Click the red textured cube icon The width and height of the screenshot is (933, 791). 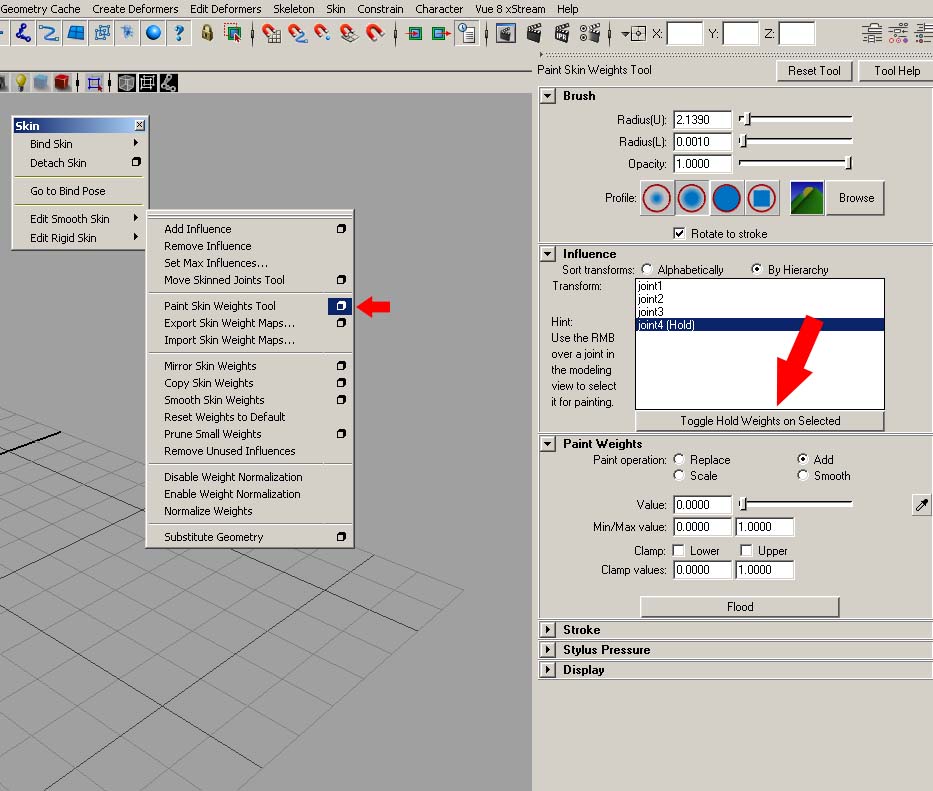(62, 83)
